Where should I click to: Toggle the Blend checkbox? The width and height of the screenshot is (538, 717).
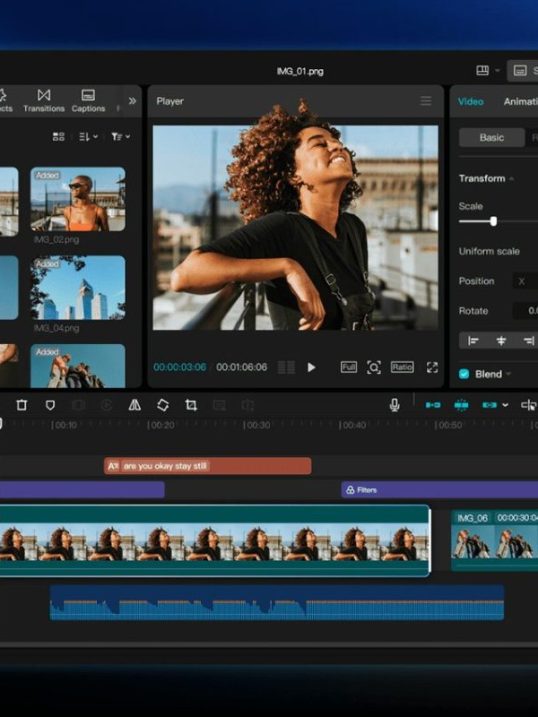(464, 374)
